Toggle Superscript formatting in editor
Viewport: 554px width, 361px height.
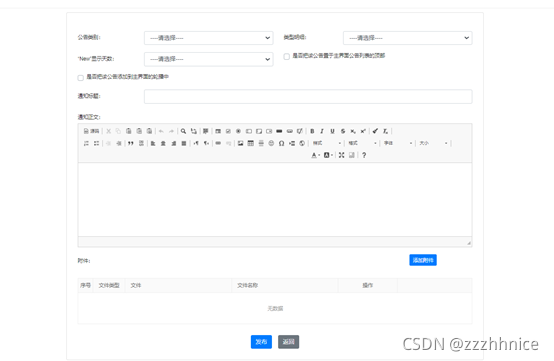click(363, 131)
